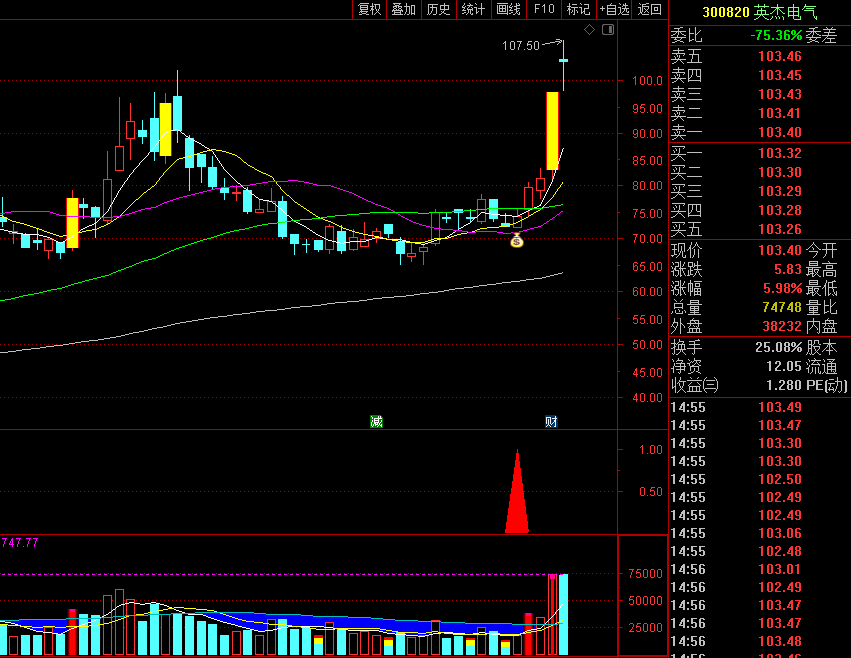Open 历史 history view
851x658 pixels.
(439, 9)
